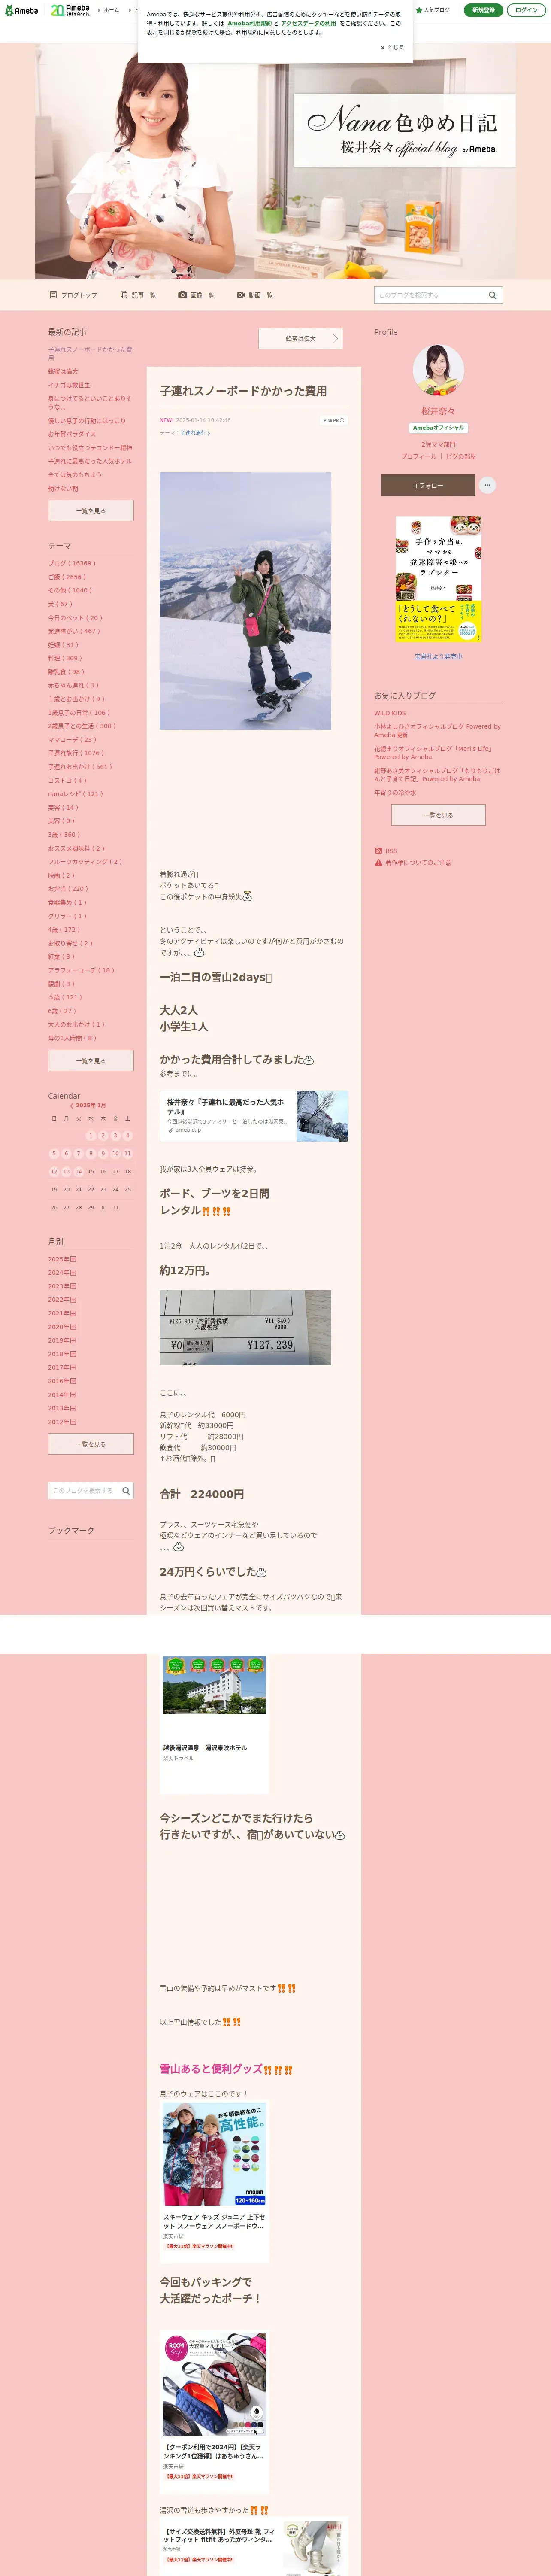Go to ブログトップ in the navigation
The width and height of the screenshot is (551, 2576).
(74, 295)
